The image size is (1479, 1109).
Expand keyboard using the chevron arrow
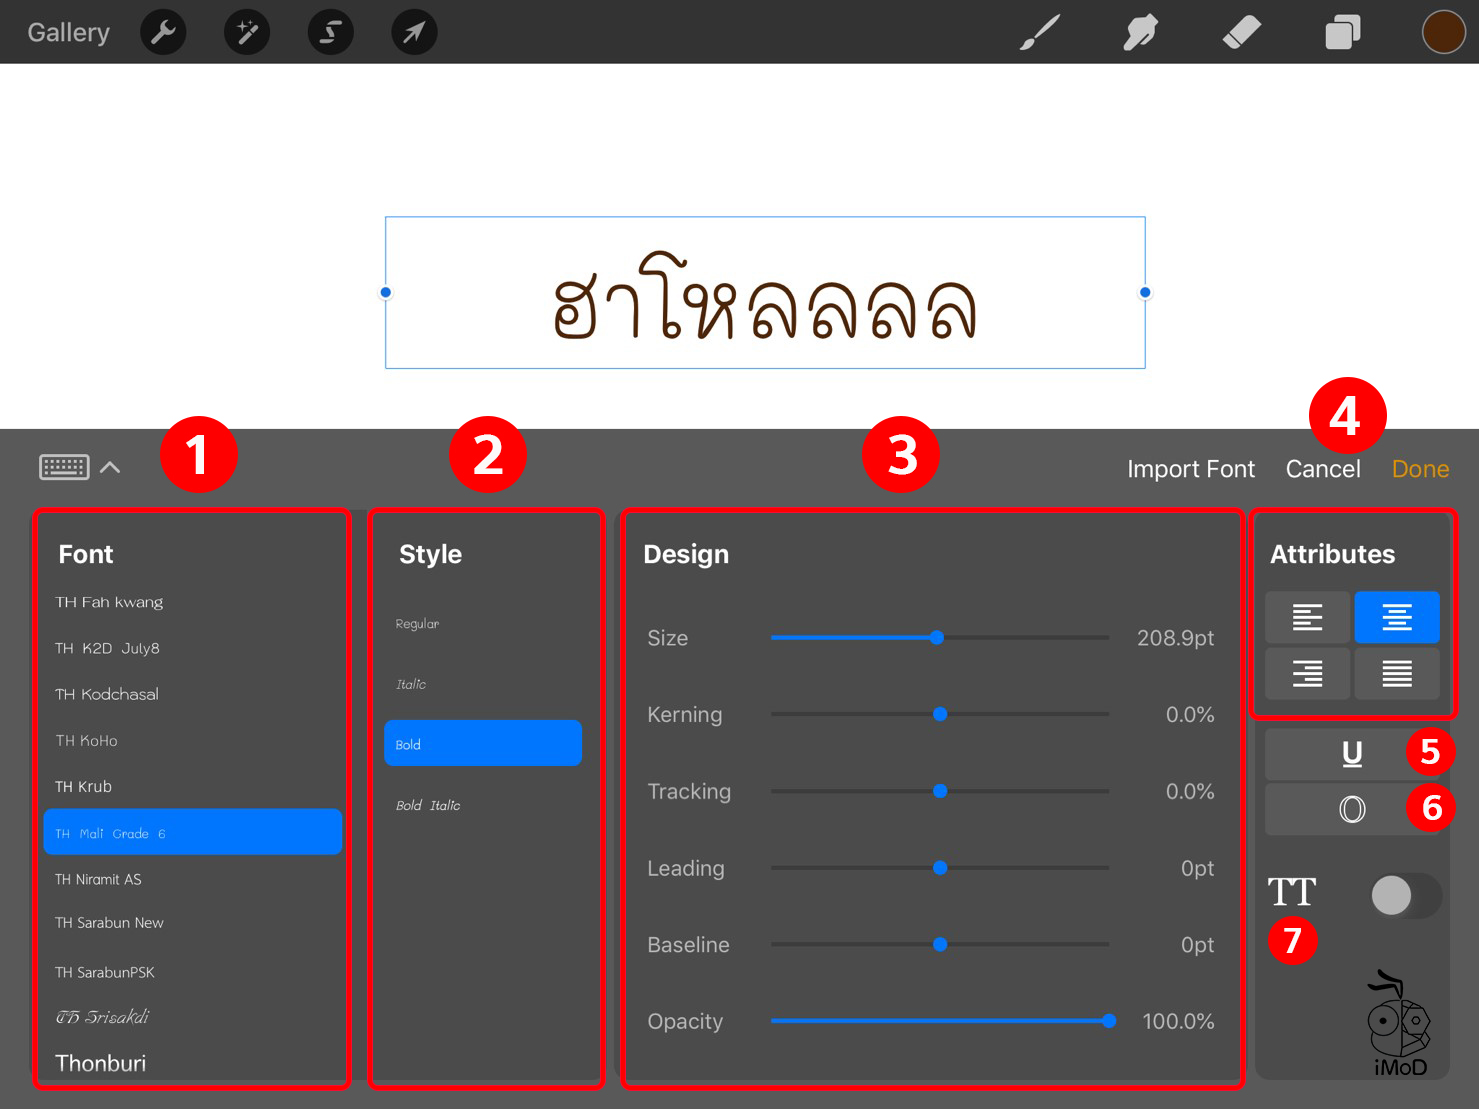pyautogui.click(x=110, y=467)
